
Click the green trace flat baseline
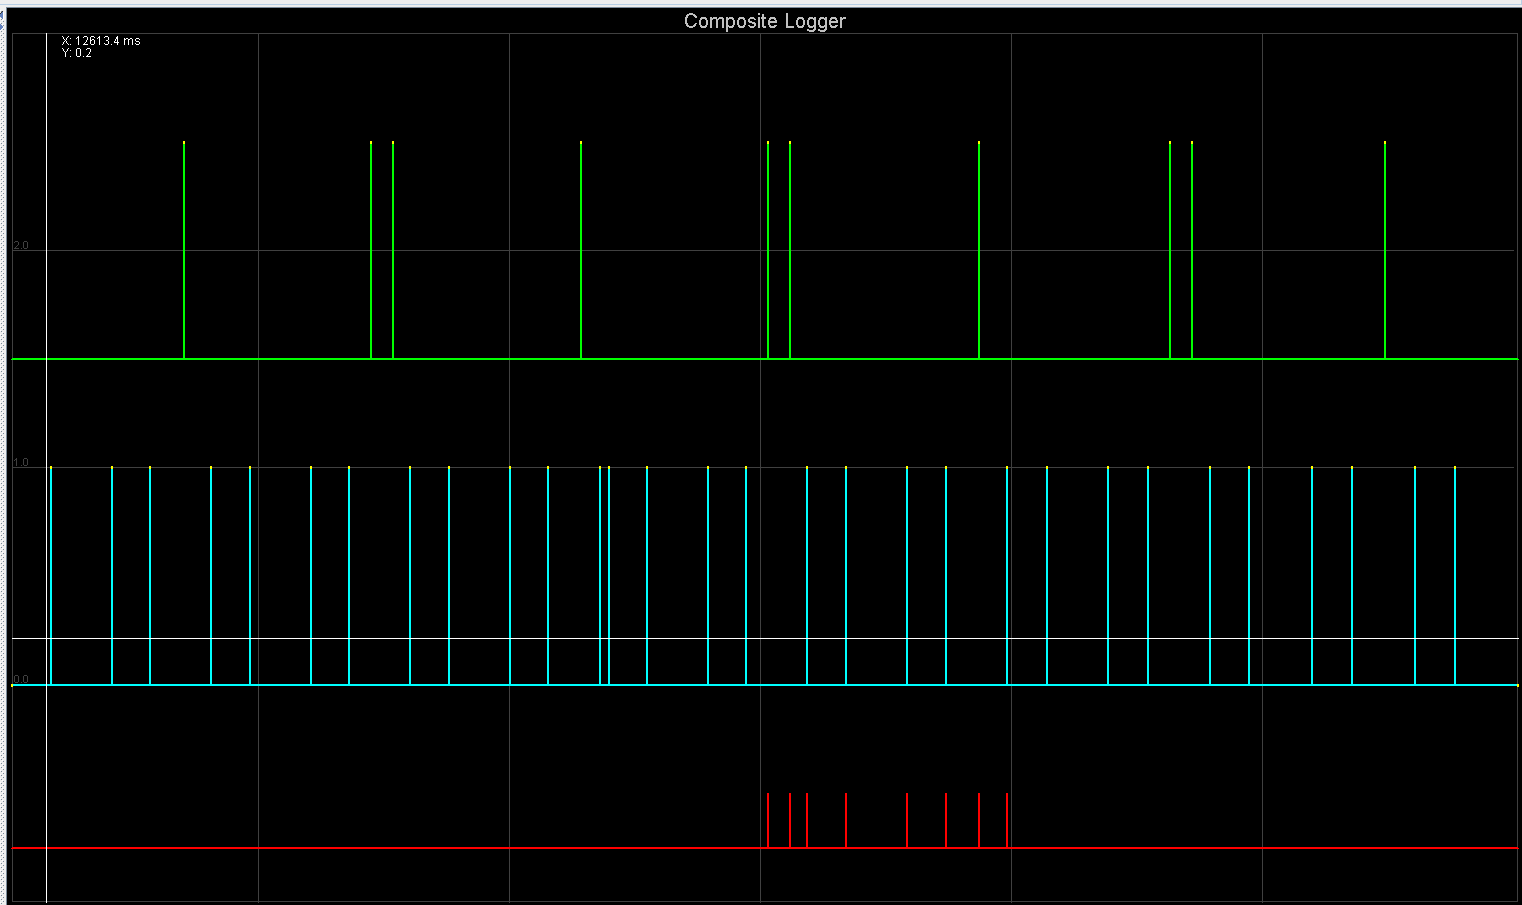click(x=480, y=358)
